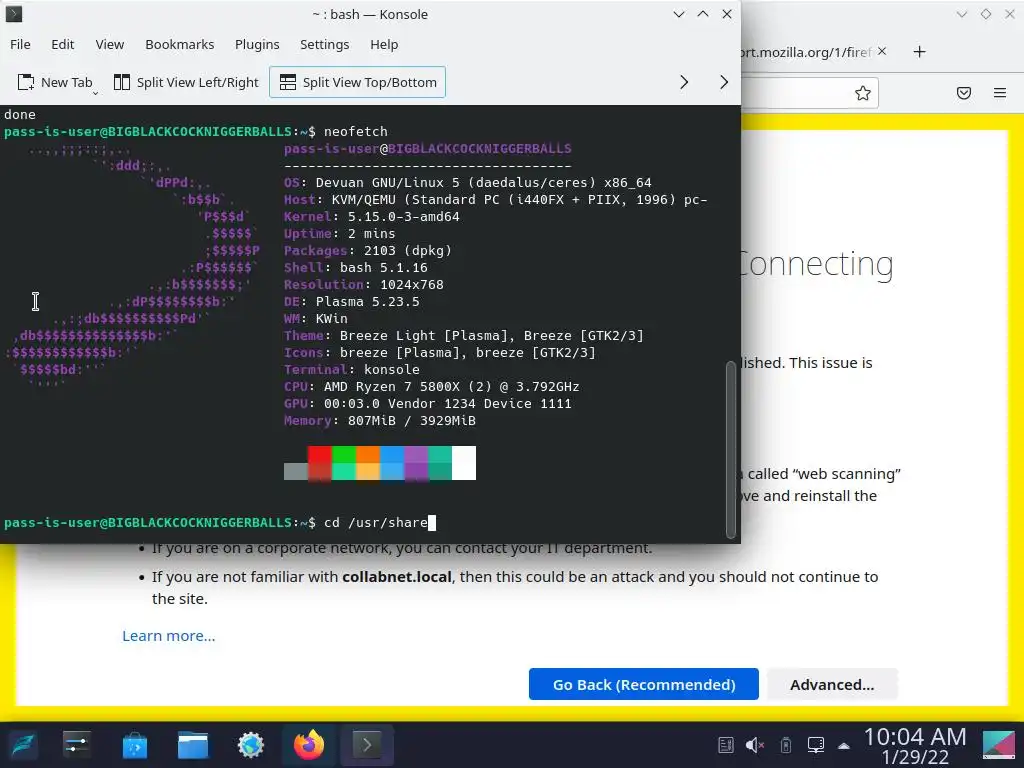Switch to Firefox via taskbar icon
Viewport: 1024px width, 768px height.
click(x=309, y=744)
